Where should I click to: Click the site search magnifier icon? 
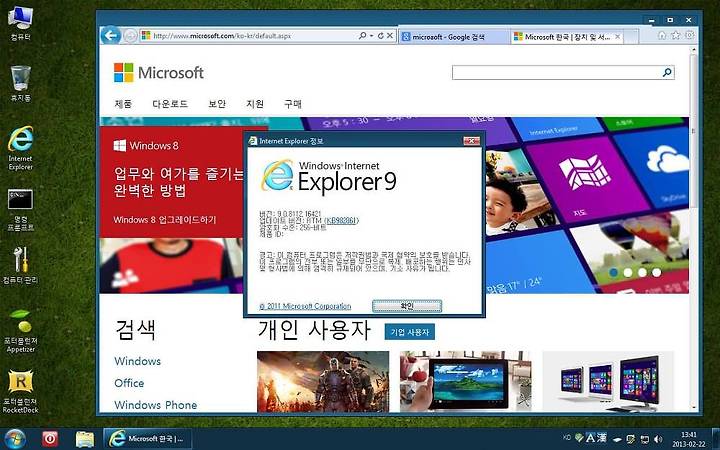point(667,72)
